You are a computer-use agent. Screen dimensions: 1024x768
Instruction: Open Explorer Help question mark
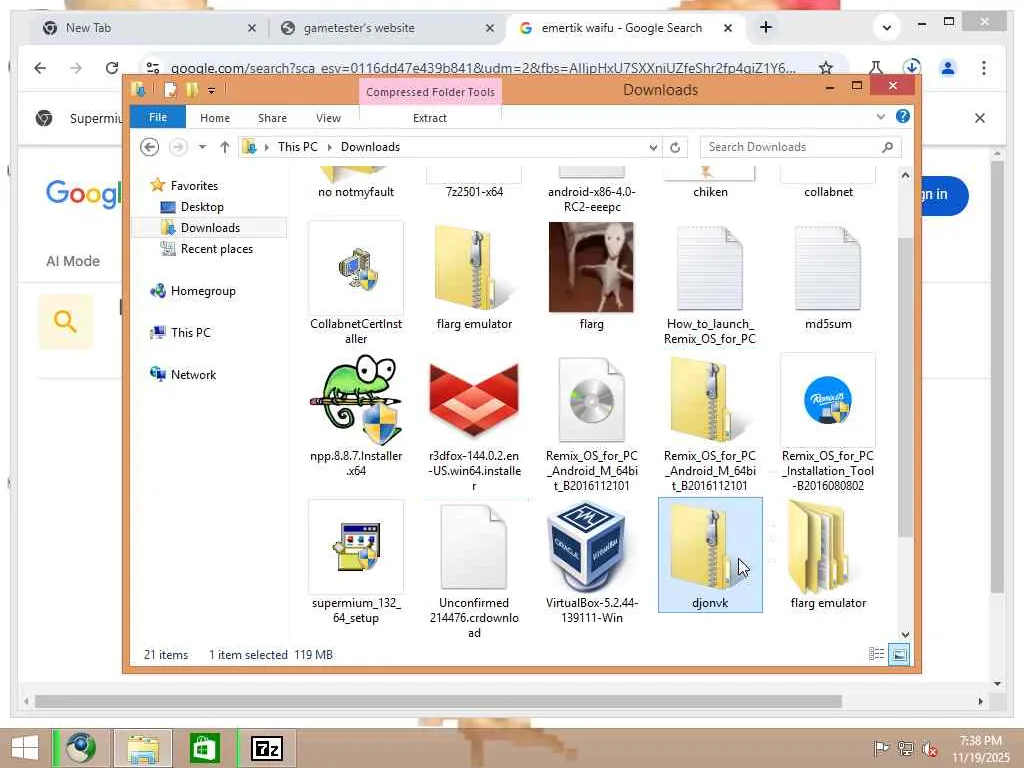coord(903,116)
